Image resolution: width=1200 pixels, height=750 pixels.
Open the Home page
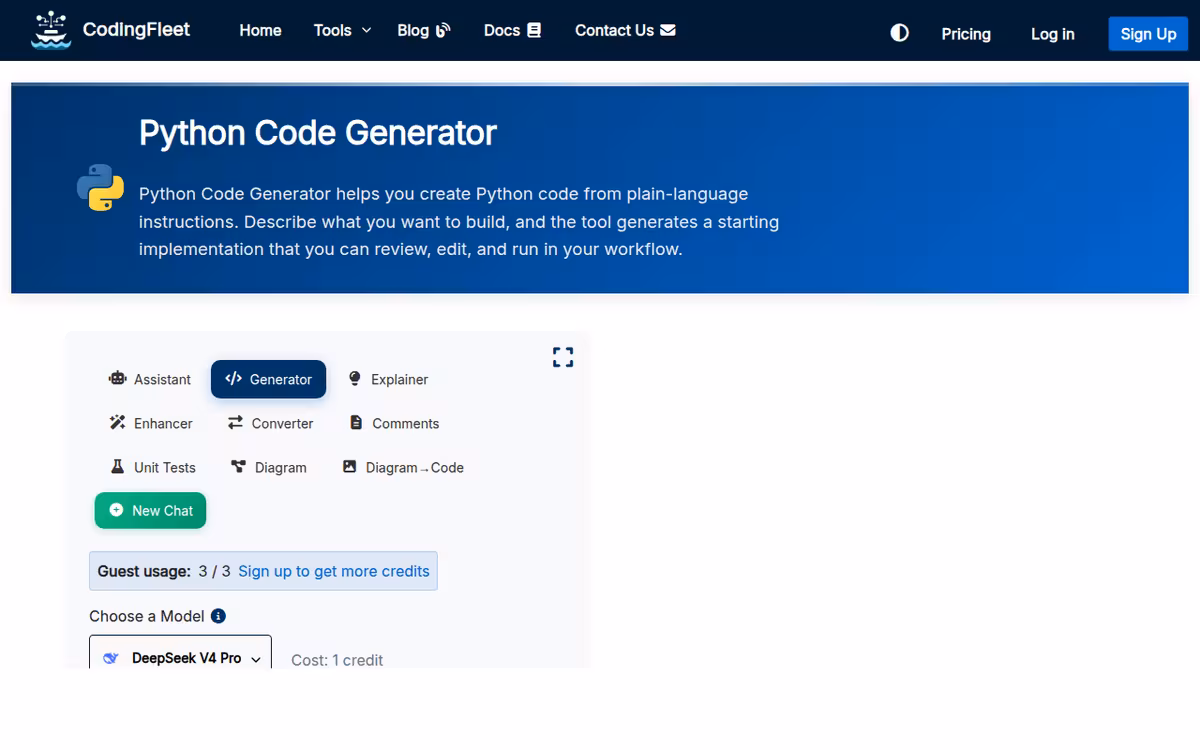(x=260, y=30)
